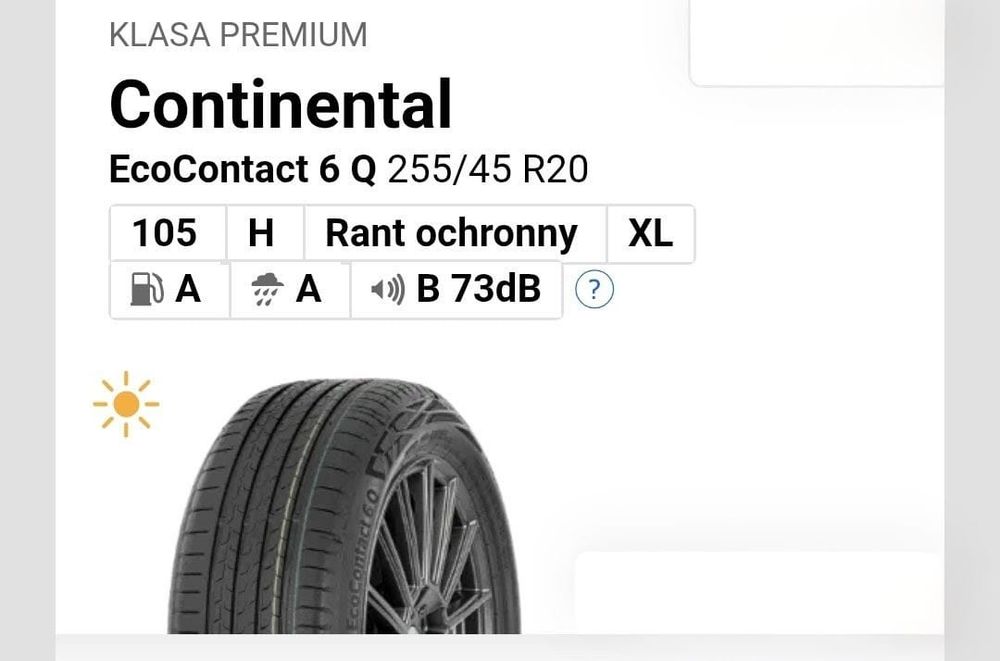The width and height of the screenshot is (1000, 661).
Task: Click the 255/45 R20 tire size text
Action: point(487,170)
